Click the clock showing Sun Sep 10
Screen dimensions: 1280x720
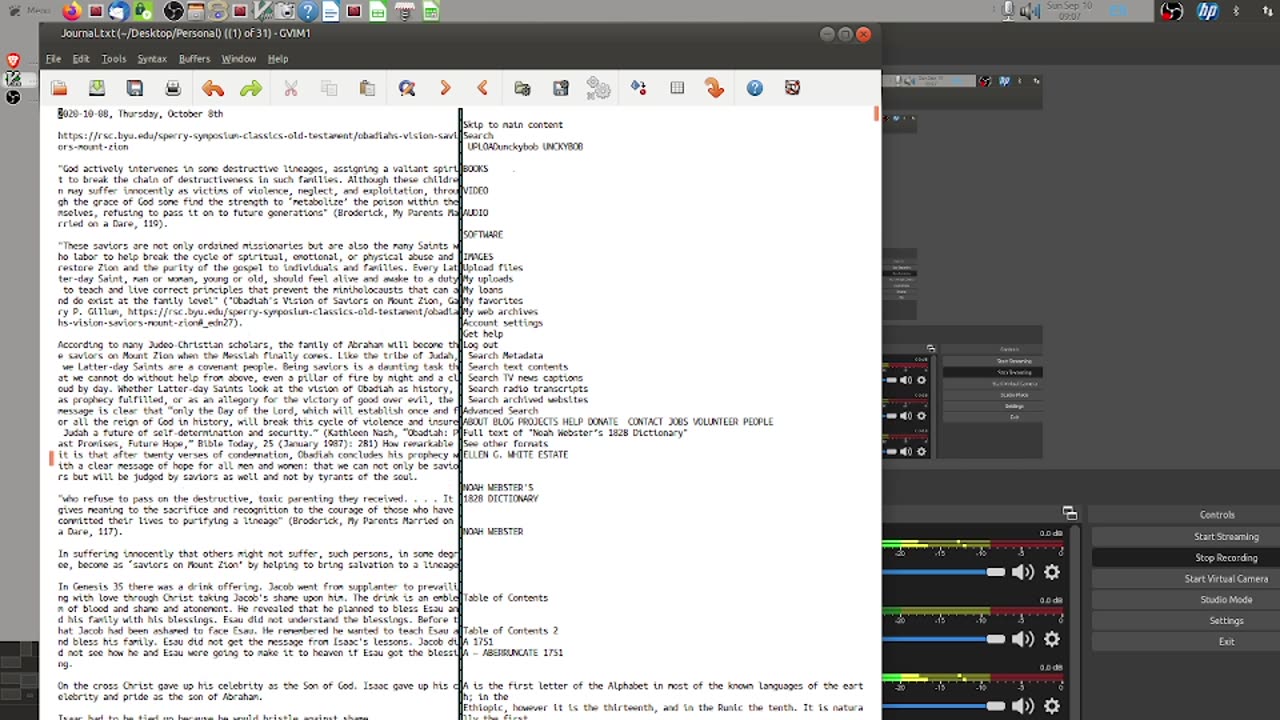pos(1069,11)
